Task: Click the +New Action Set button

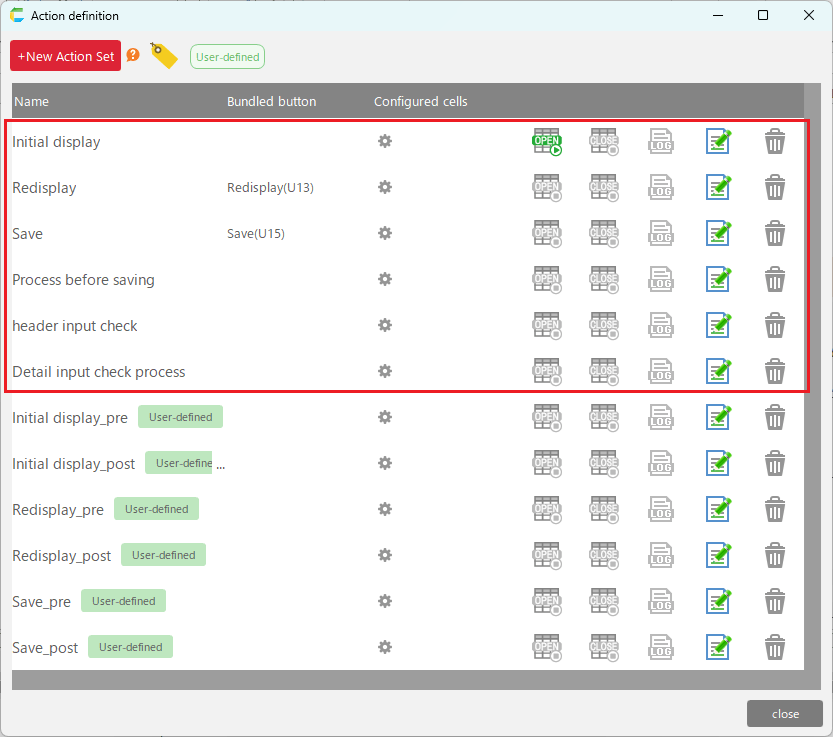Action: (x=66, y=56)
